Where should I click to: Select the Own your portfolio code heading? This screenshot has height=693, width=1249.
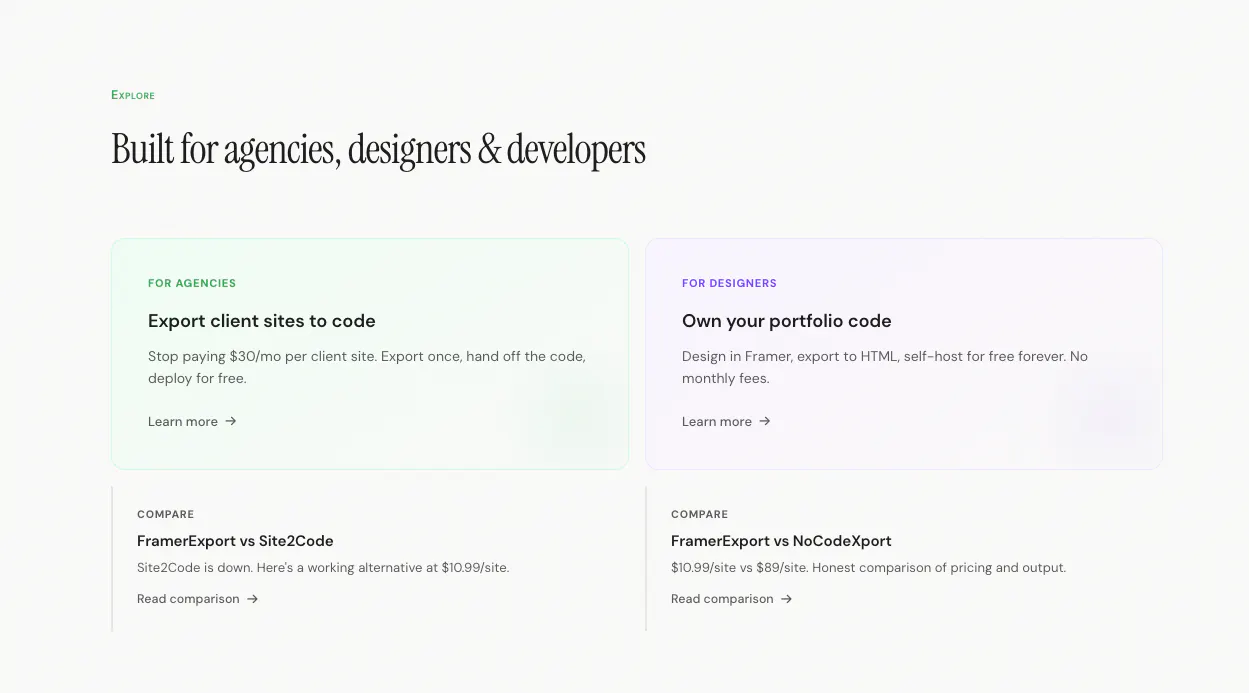tap(787, 321)
